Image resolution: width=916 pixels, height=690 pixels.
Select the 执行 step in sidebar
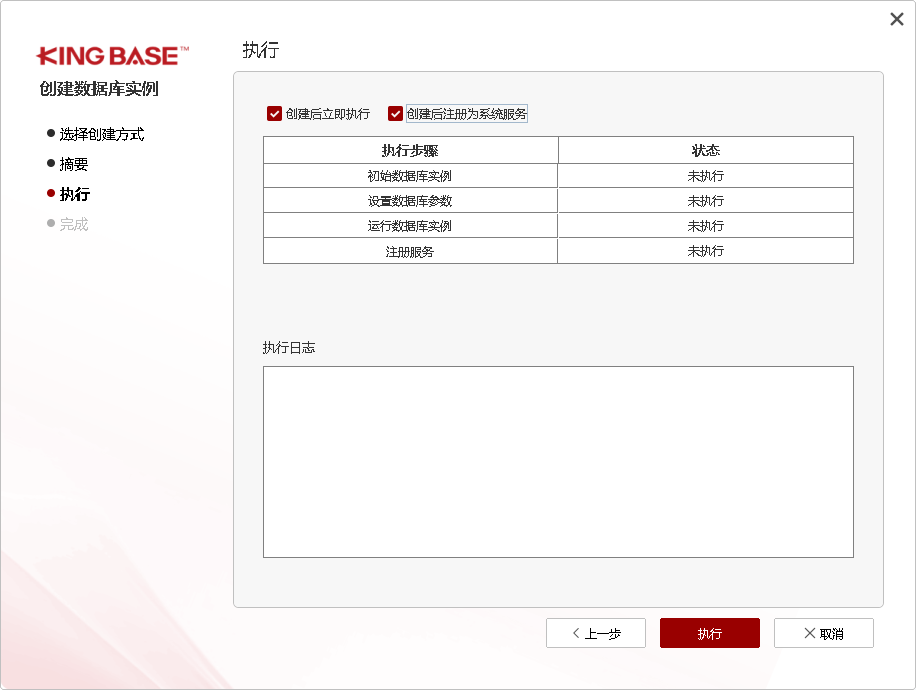pyautogui.click(x=74, y=194)
